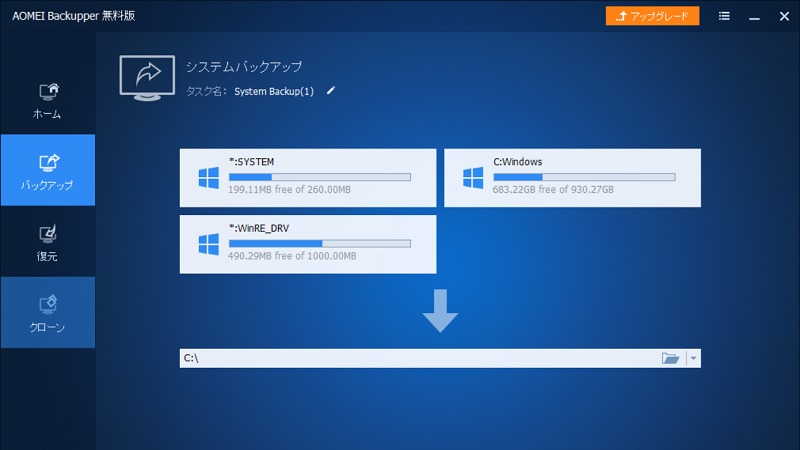Browse destination with the folder icon
This screenshot has height=450, width=800.
(670, 358)
